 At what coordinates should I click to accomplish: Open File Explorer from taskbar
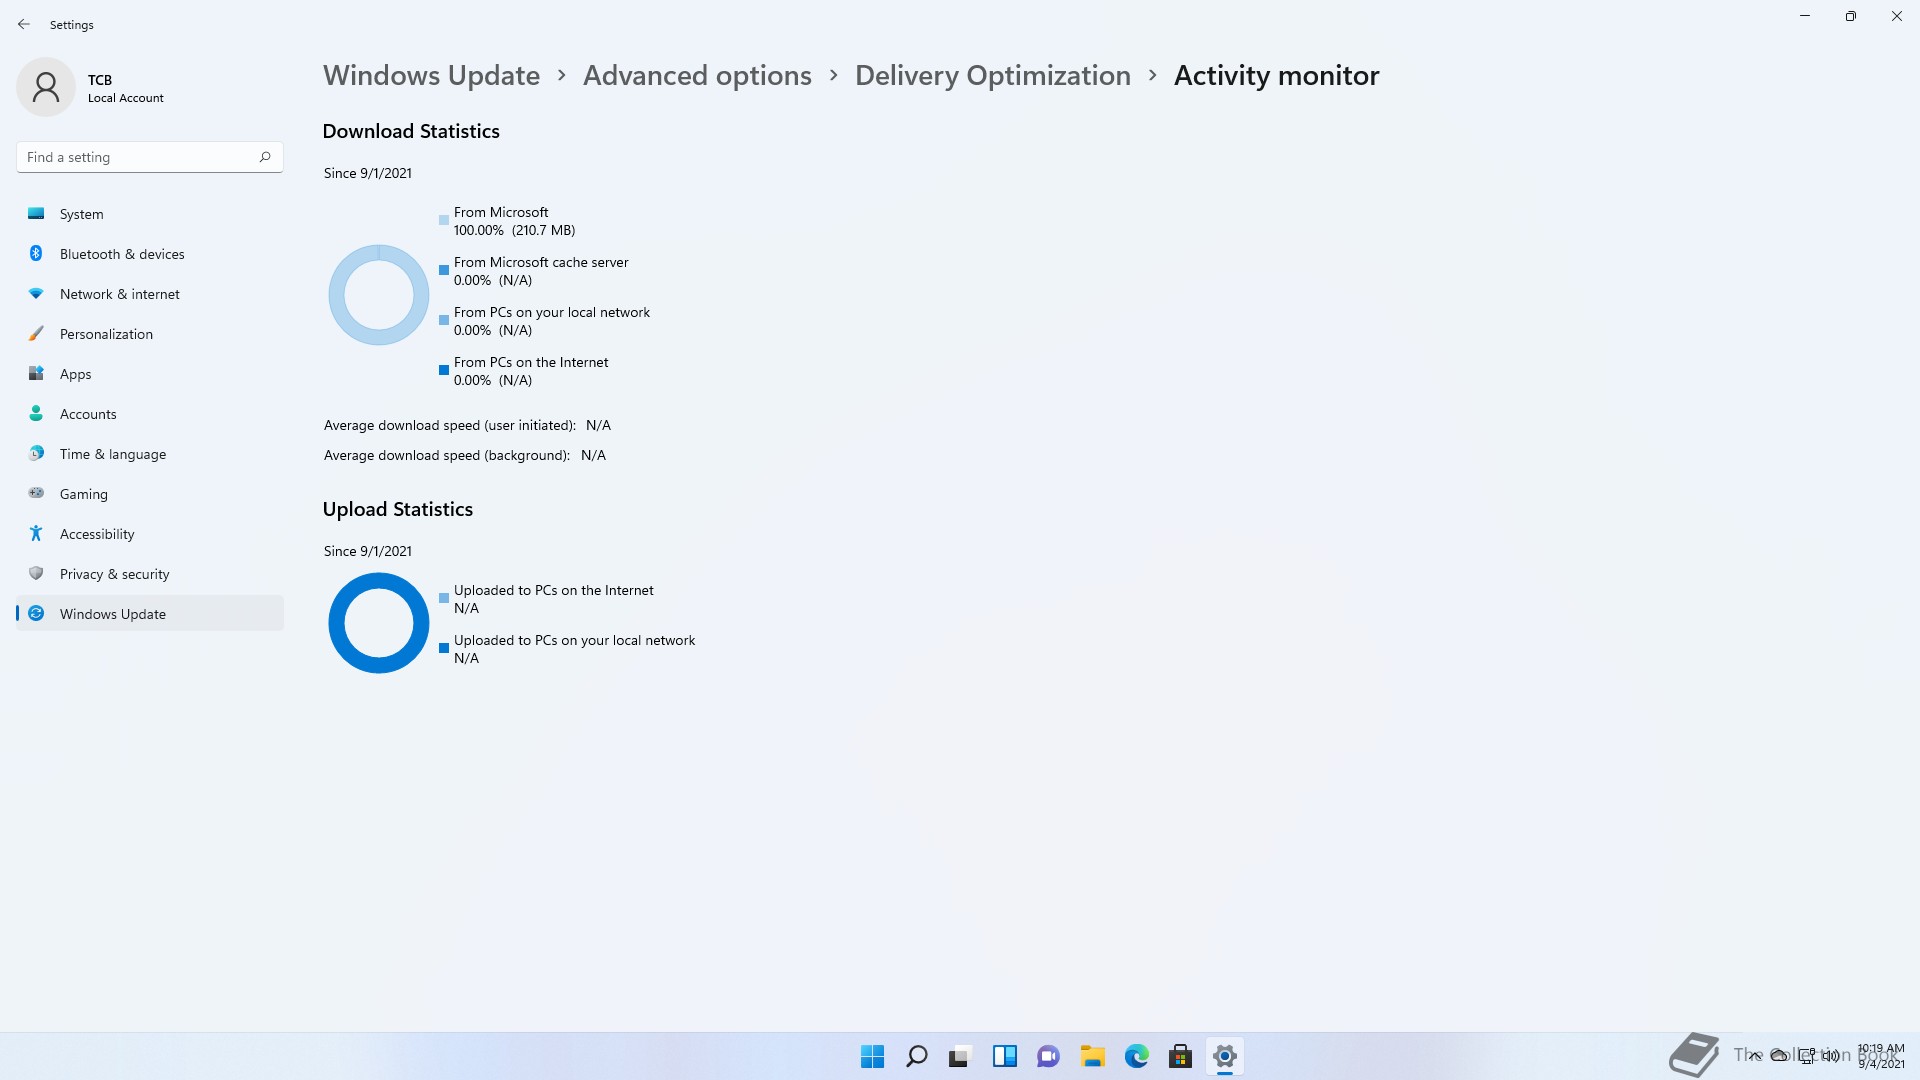pos(1092,1056)
